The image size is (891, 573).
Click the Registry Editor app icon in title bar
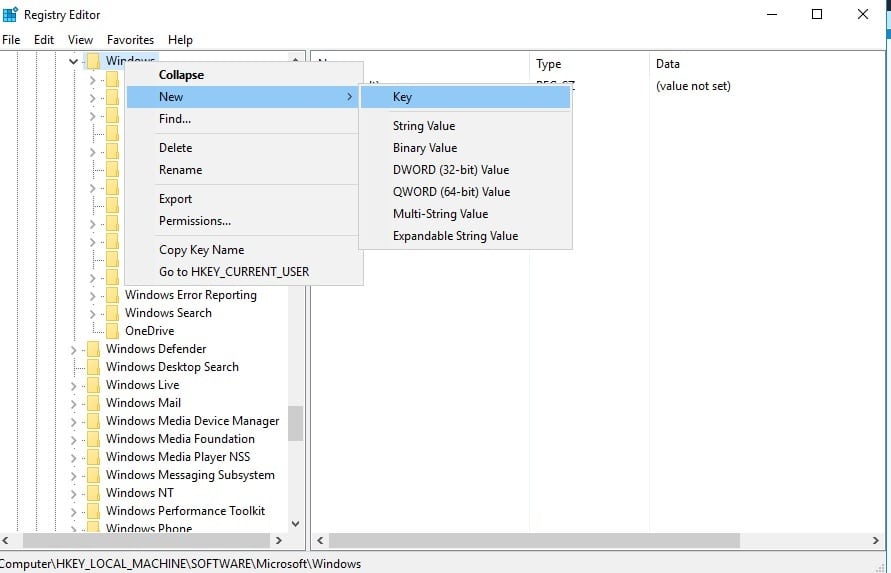[x=11, y=14]
